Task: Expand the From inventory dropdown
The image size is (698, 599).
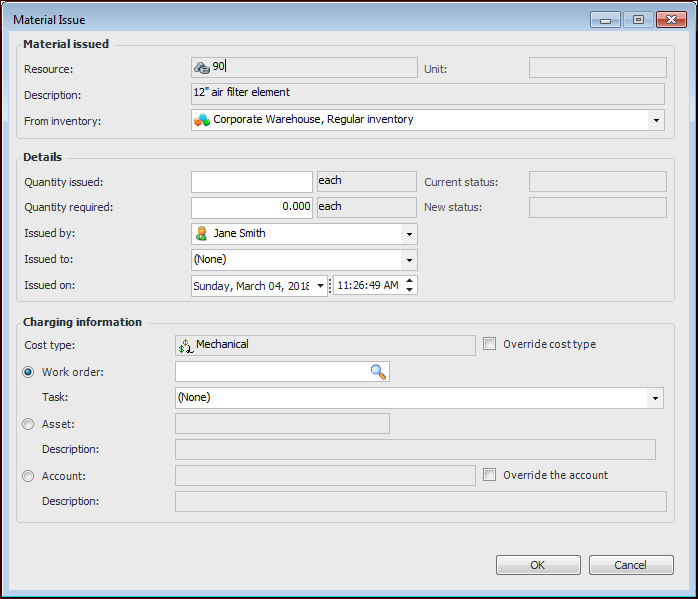Action: point(656,120)
